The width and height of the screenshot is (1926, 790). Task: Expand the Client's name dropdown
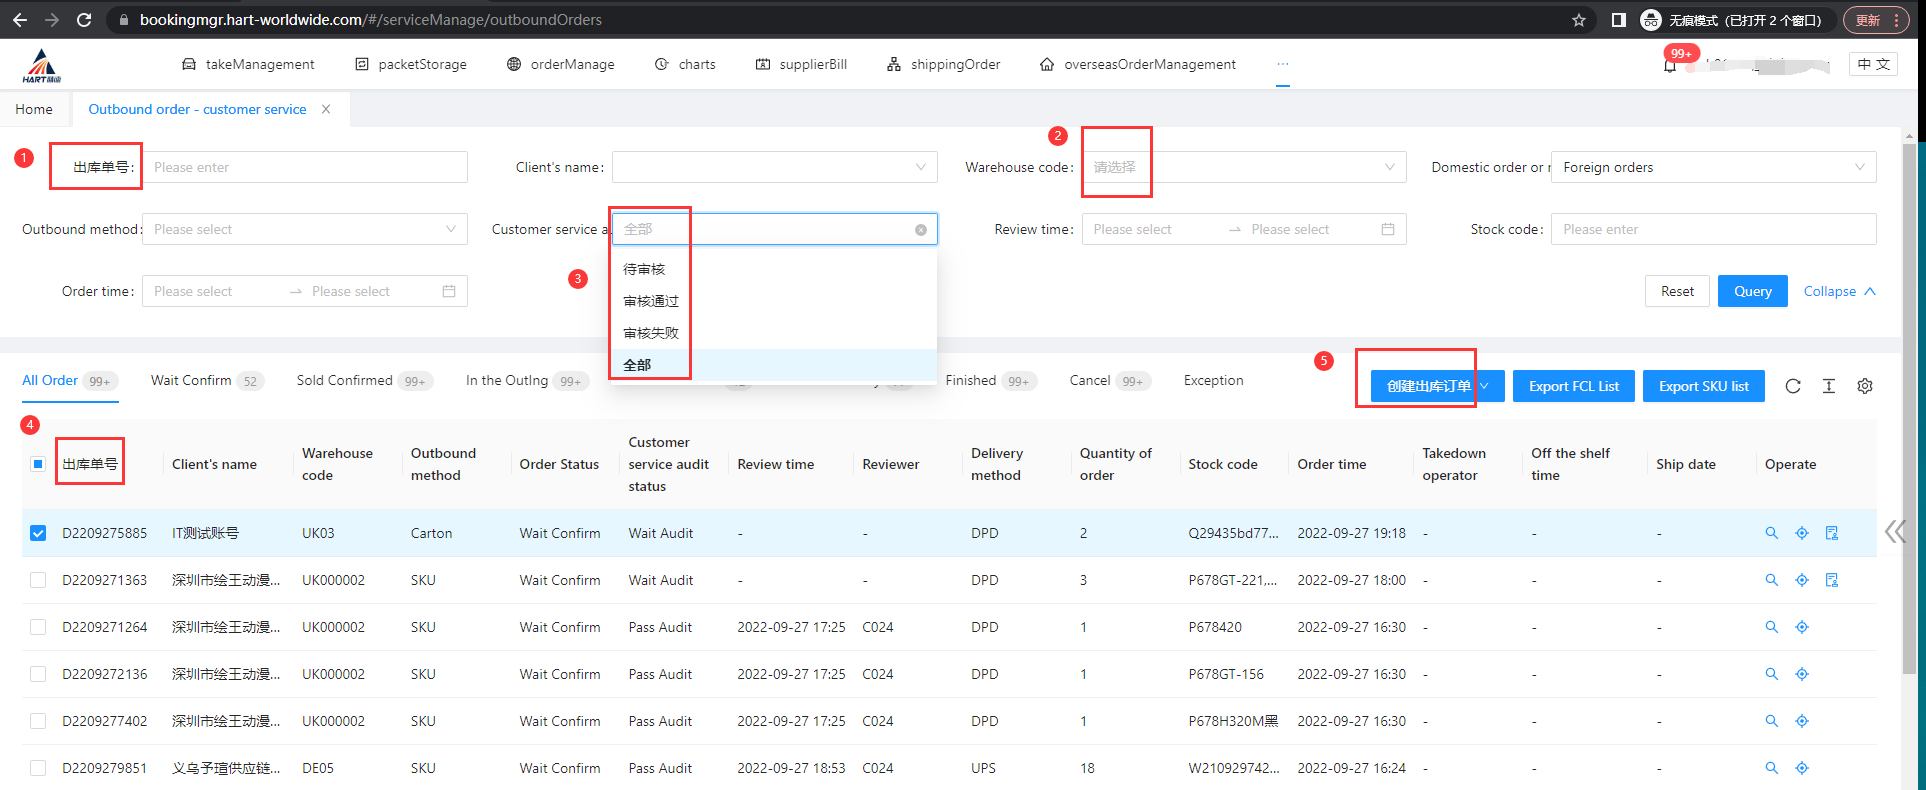point(774,167)
